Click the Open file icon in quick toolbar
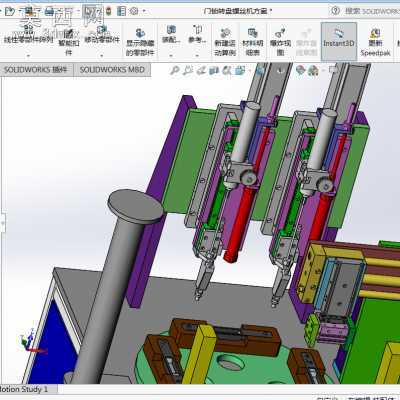 [x=10, y=11]
